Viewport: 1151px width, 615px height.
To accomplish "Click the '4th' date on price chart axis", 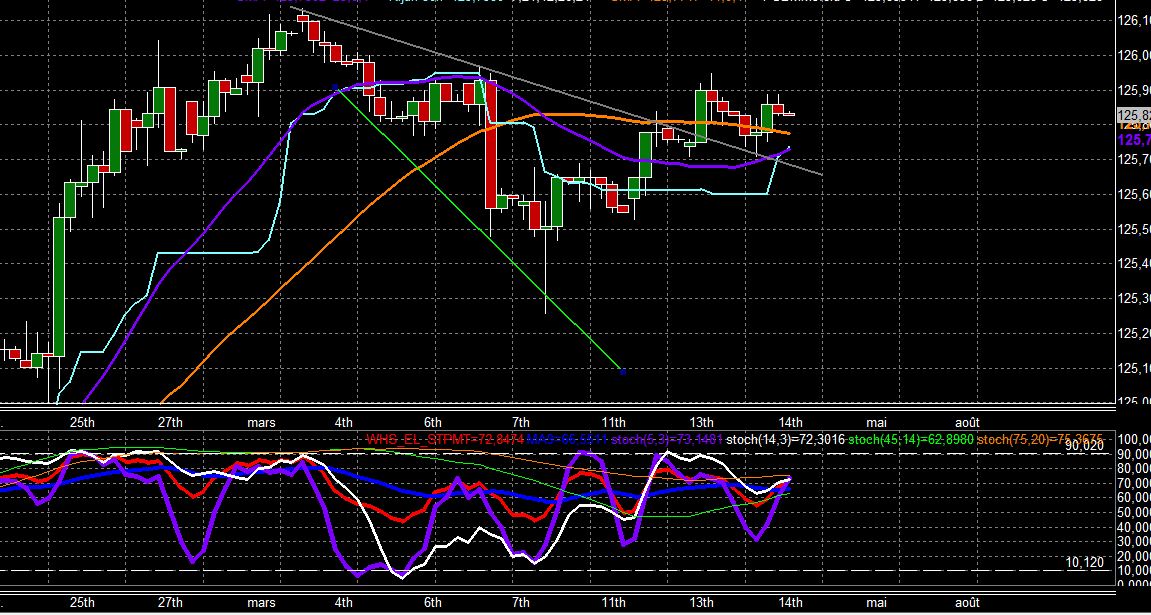I will [344, 422].
